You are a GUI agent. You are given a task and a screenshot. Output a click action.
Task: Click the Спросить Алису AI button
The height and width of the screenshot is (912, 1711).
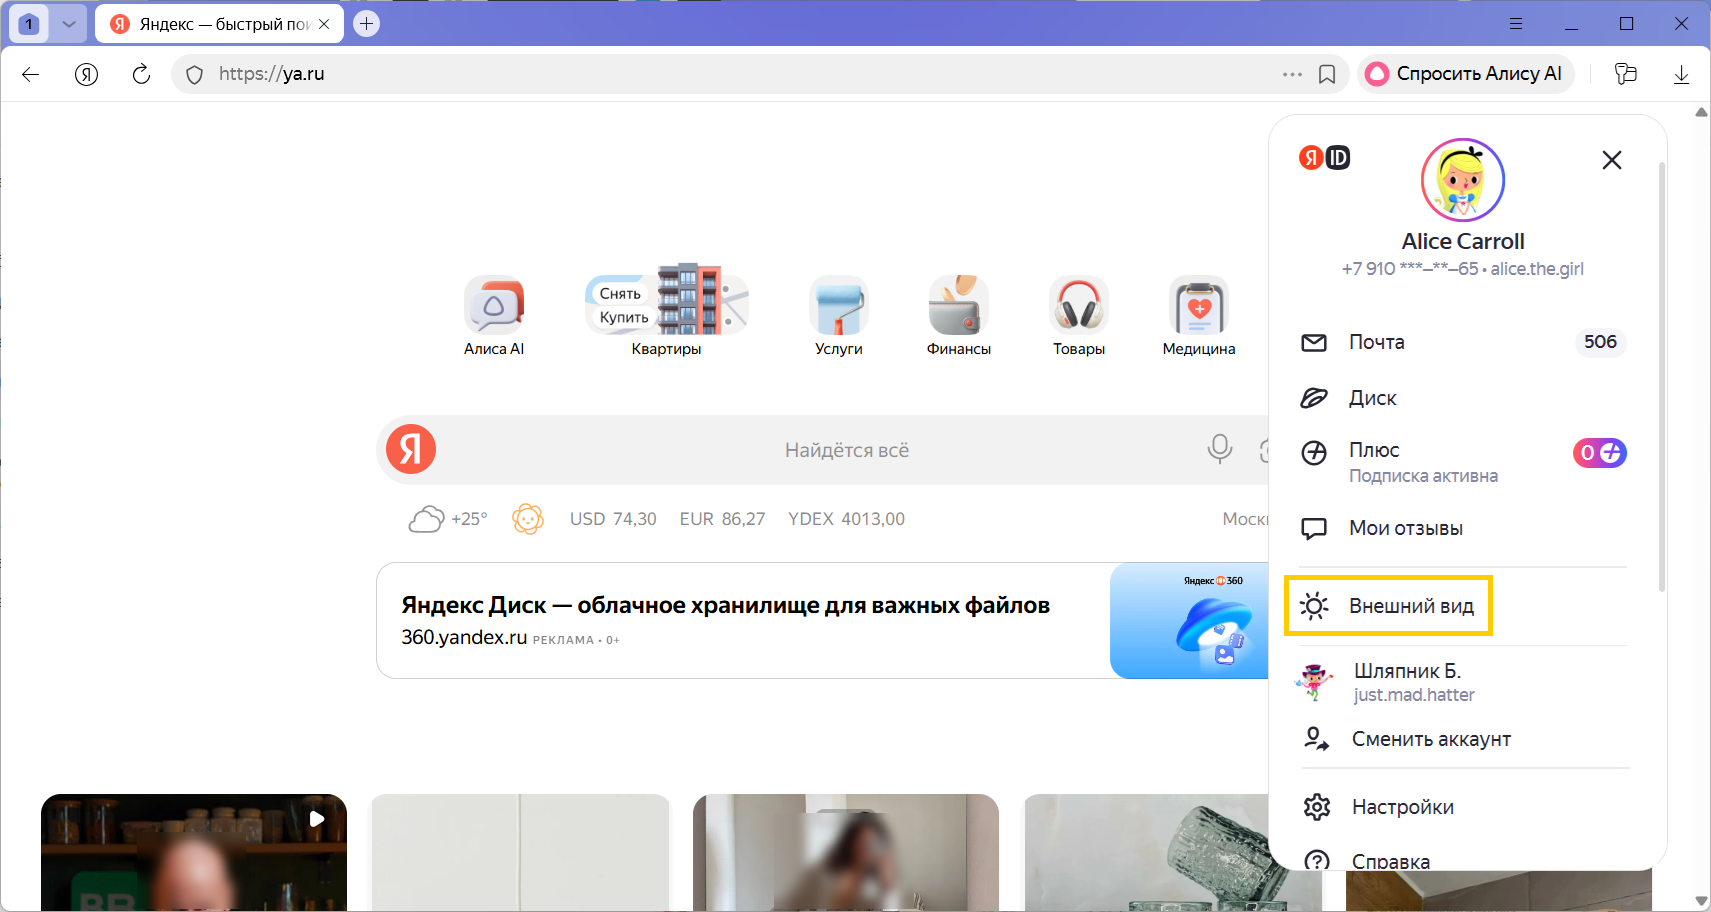point(1465,74)
